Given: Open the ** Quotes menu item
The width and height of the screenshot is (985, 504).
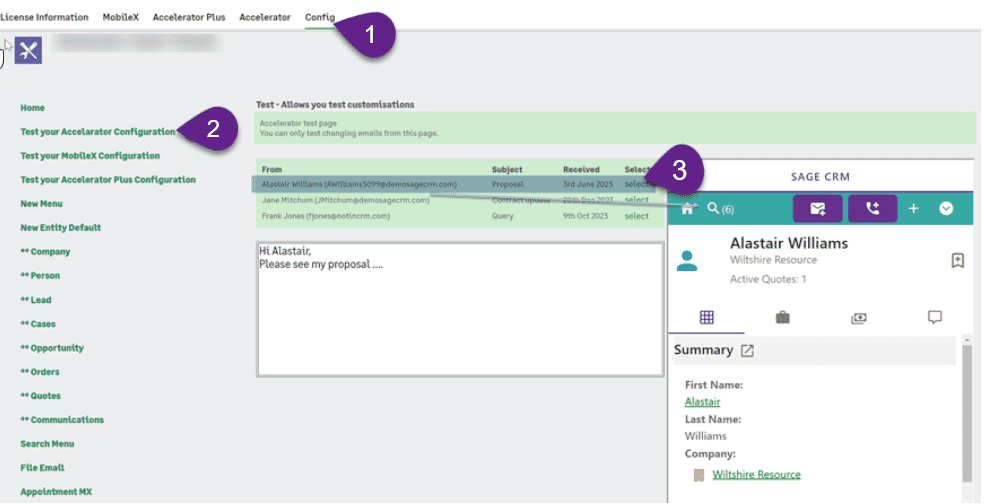Looking at the screenshot, I should point(41,395).
